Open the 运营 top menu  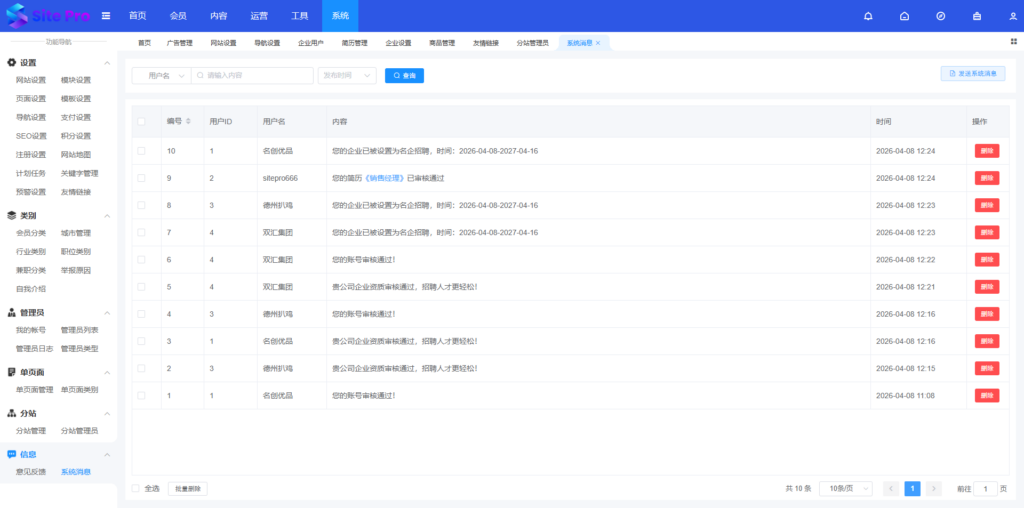(x=259, y=16)
